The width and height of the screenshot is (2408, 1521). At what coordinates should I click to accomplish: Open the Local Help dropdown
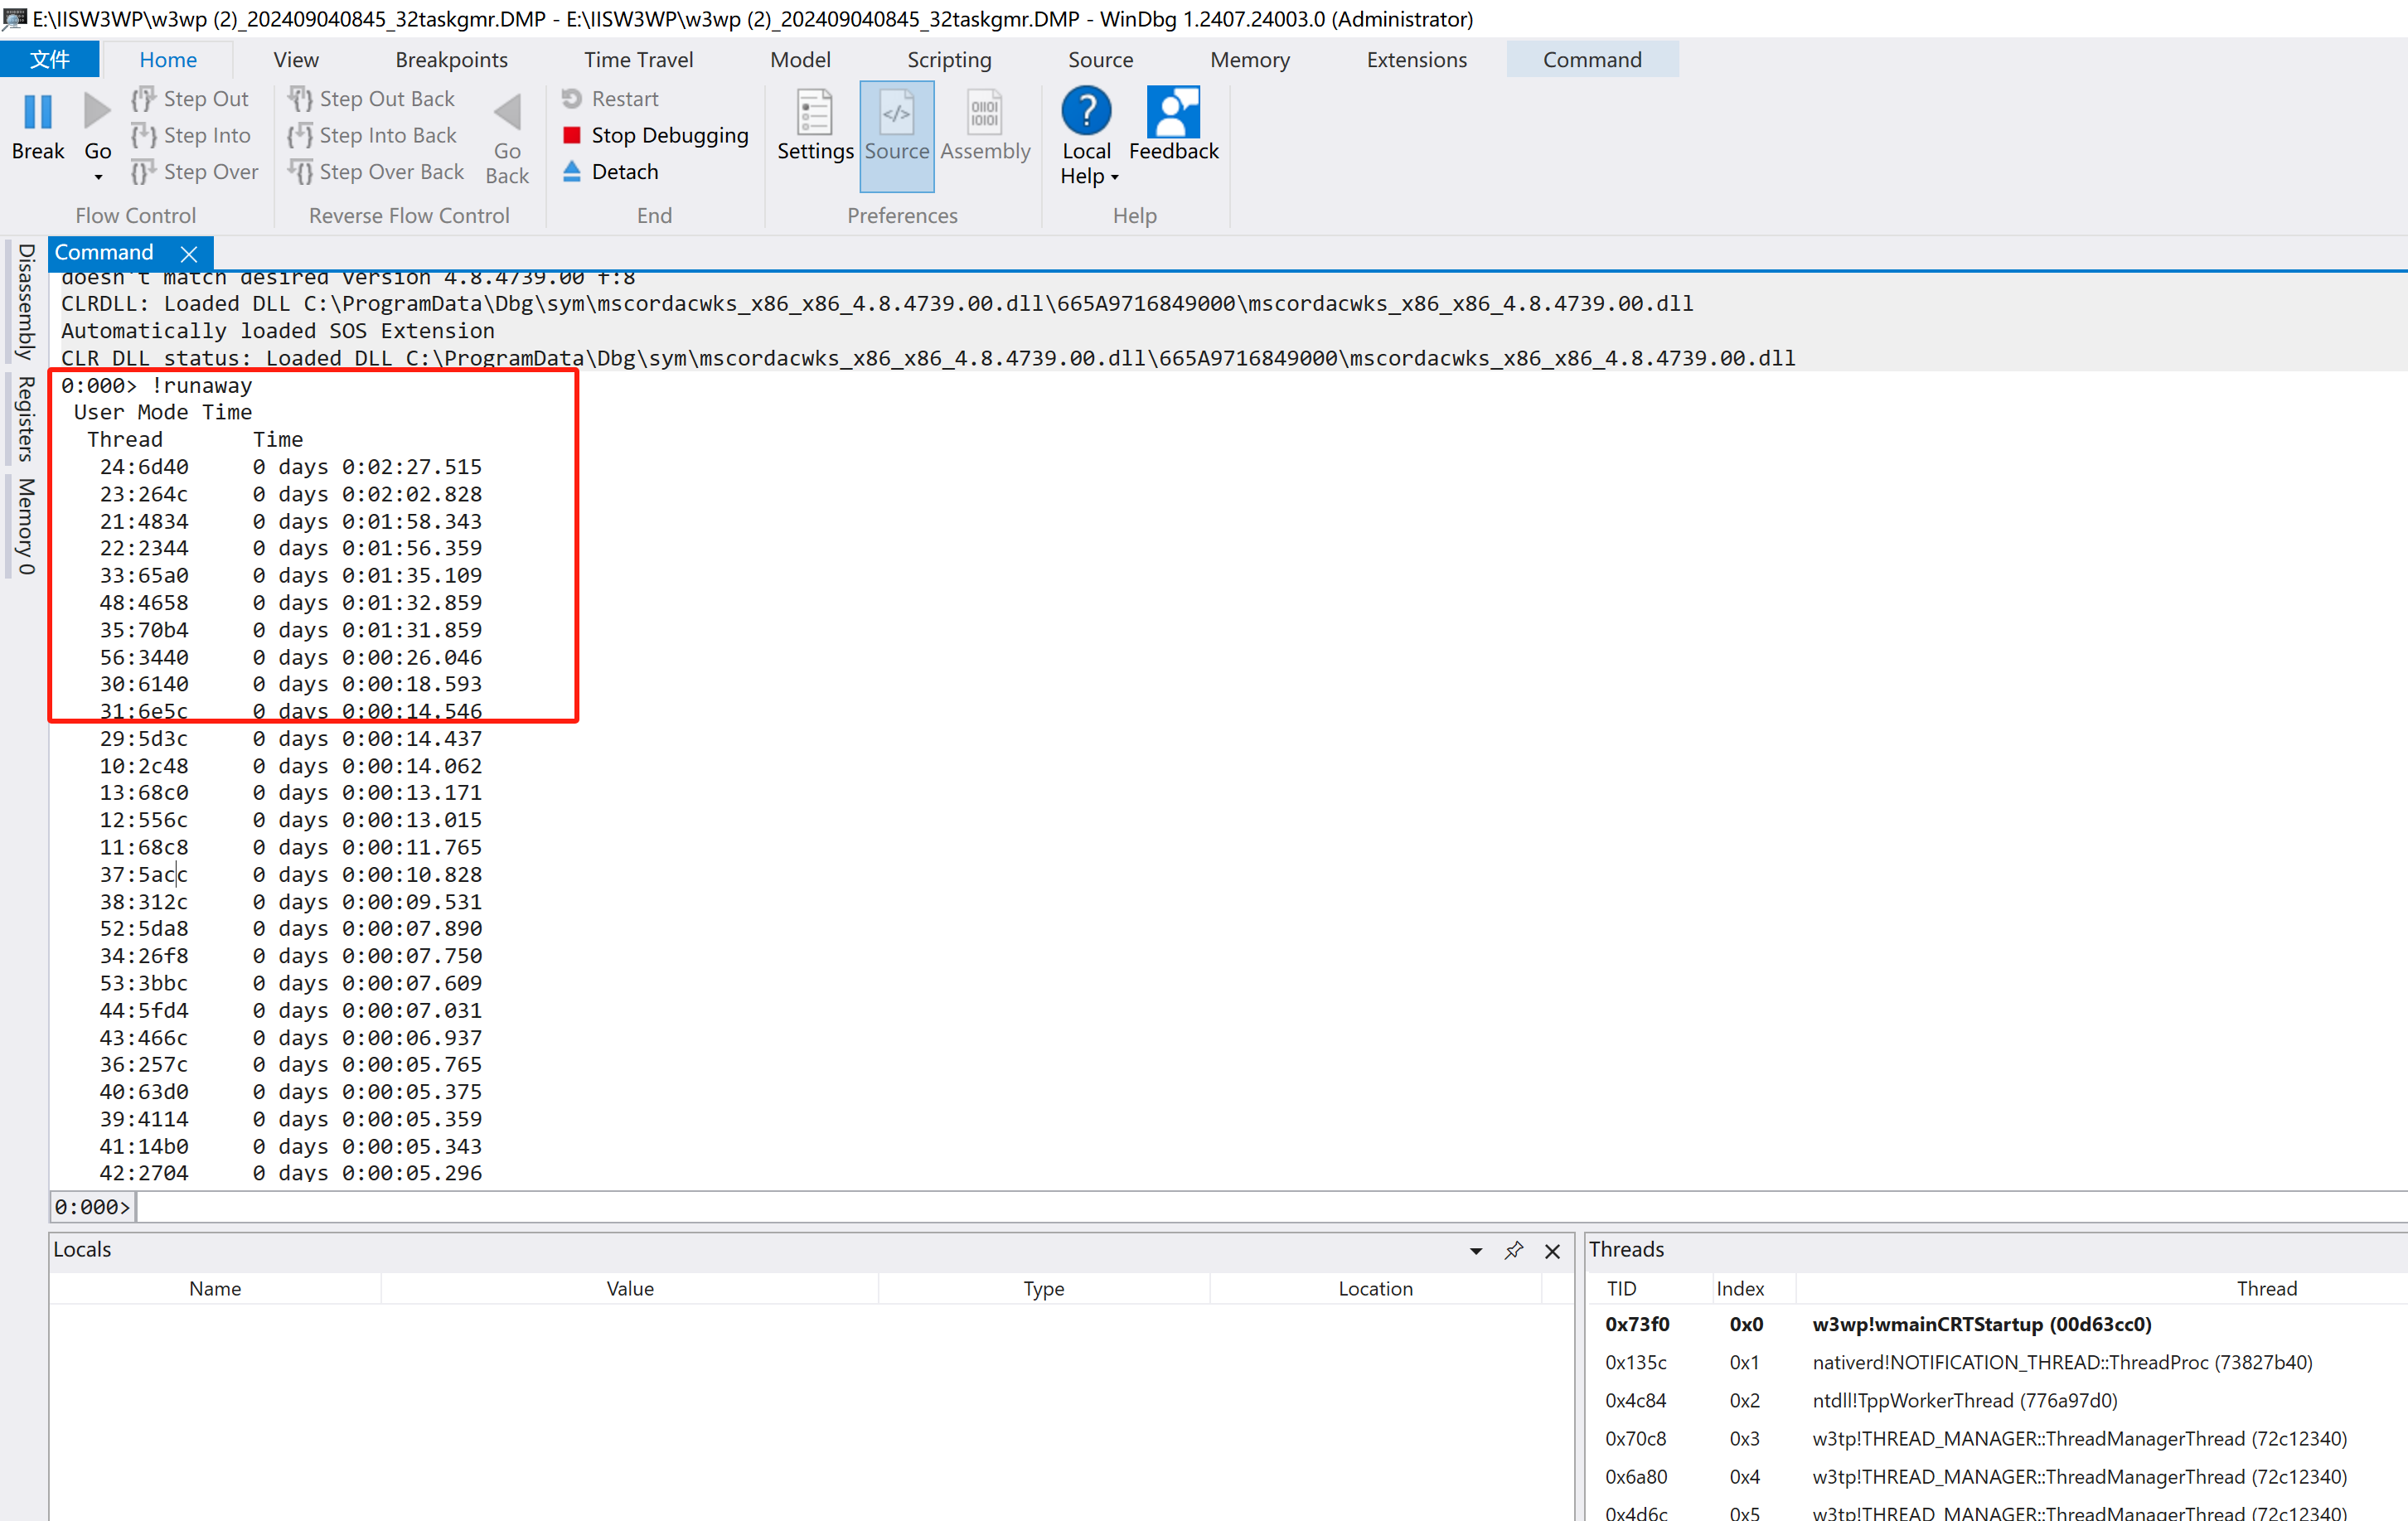1114,178
